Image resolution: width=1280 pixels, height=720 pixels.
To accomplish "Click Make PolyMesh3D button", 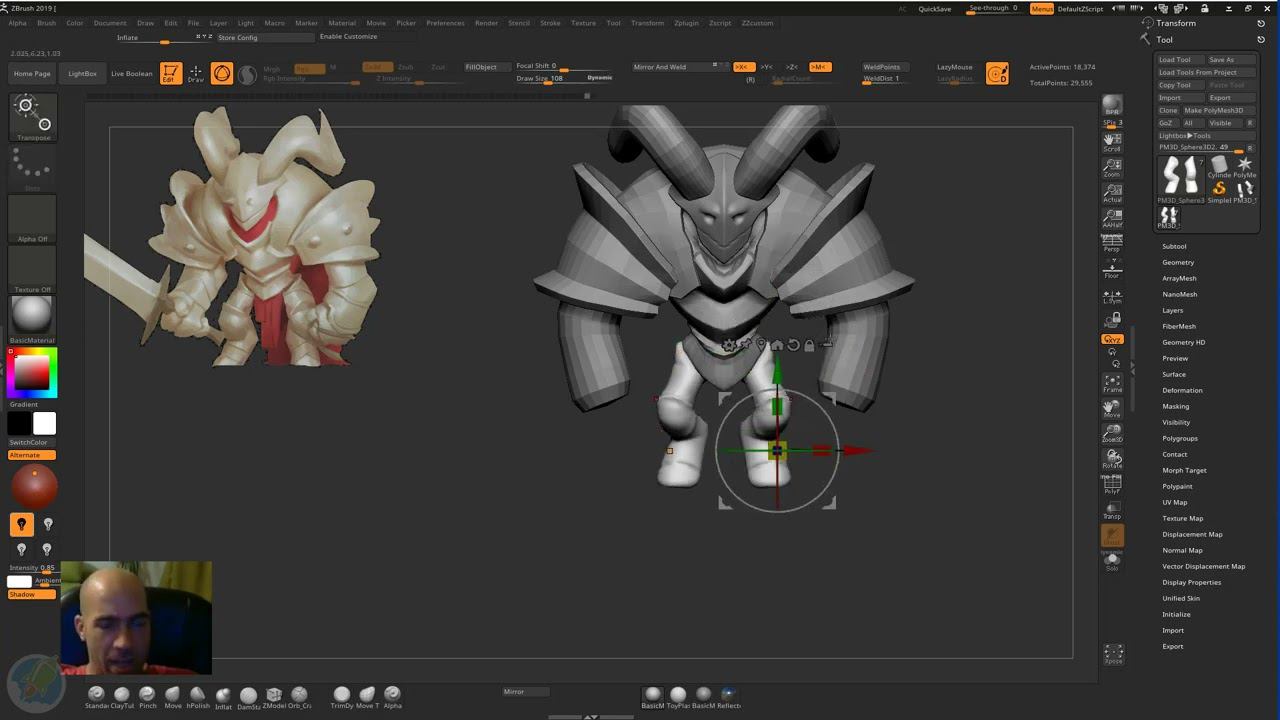I will pyautogui.click(x=1213, y=110).
